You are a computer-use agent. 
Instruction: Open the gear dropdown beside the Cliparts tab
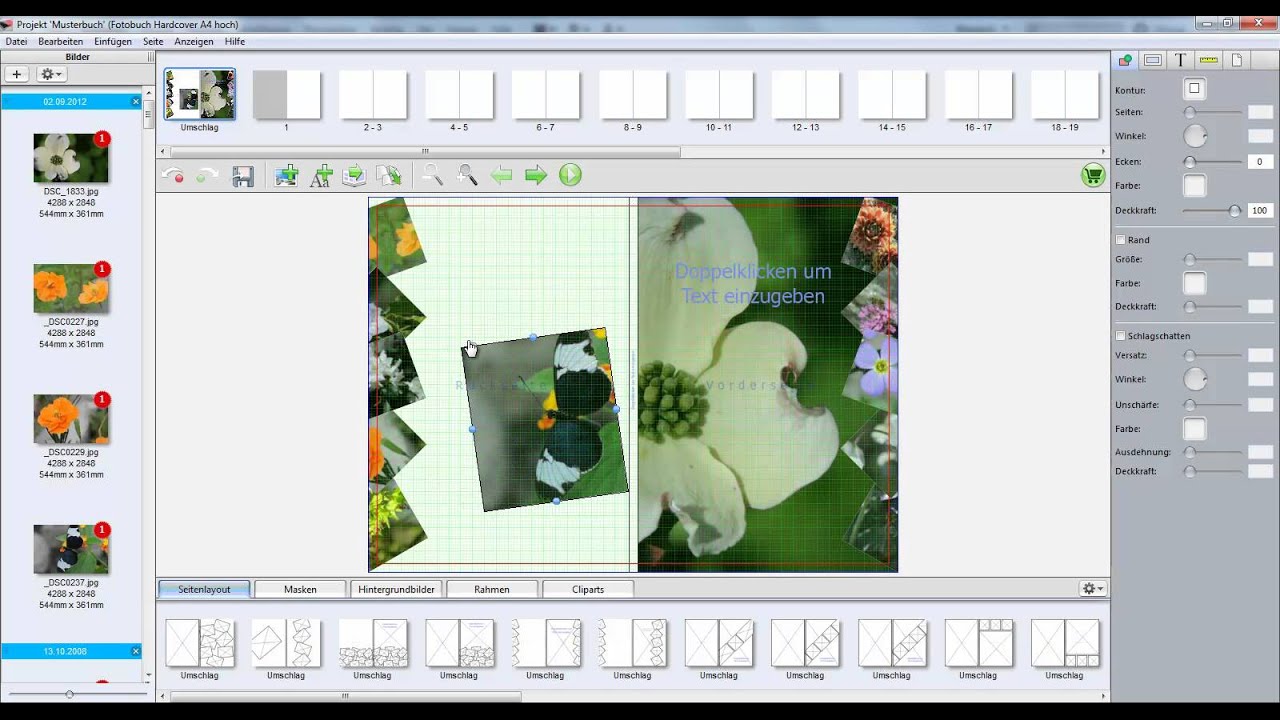[x=1093, y=589]
